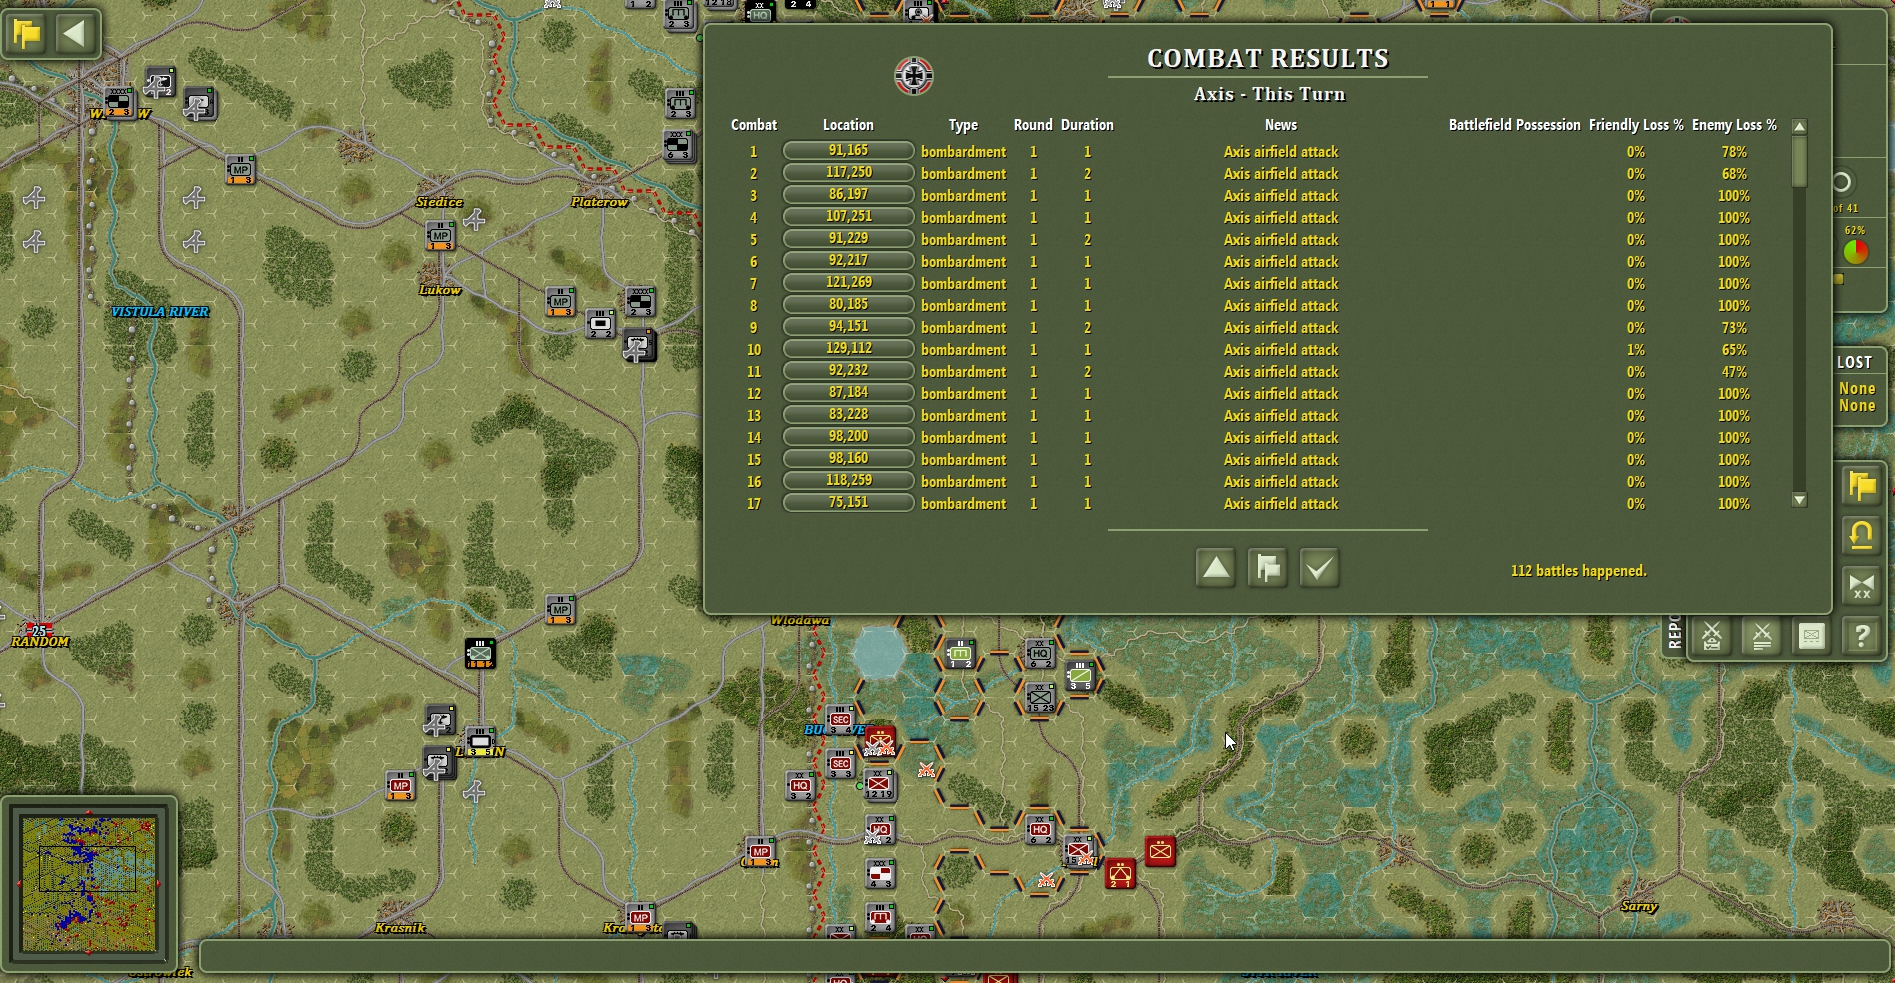Open the help question mark button

(1861, 636)
